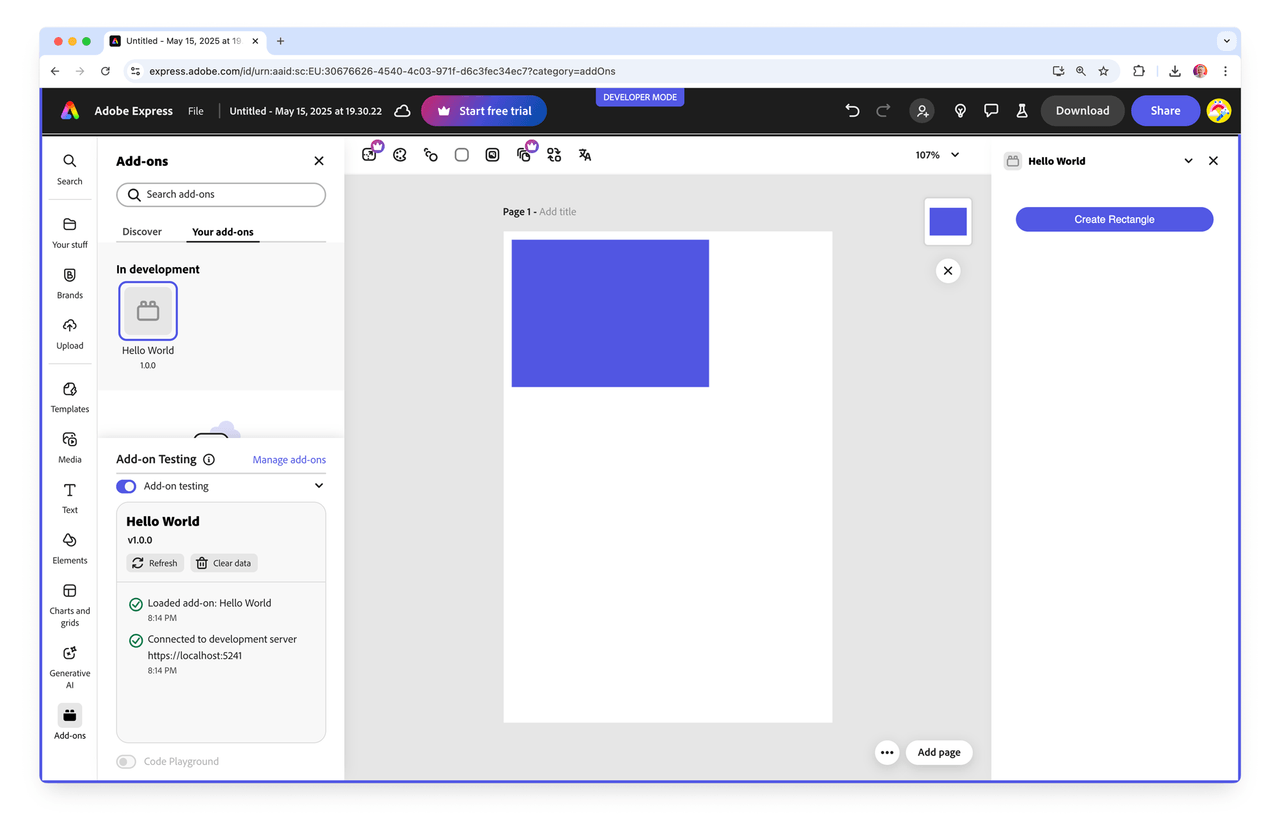Click the Create Rectangle button
This screenshot has height=835, width=1280.
[1114, 219]
